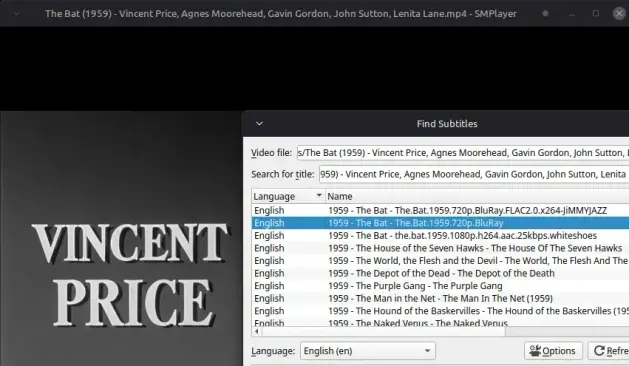Image resolution: width=629 pixels, height=366 pixels.
Task: Click the Options button
Action: pos(553,351)
